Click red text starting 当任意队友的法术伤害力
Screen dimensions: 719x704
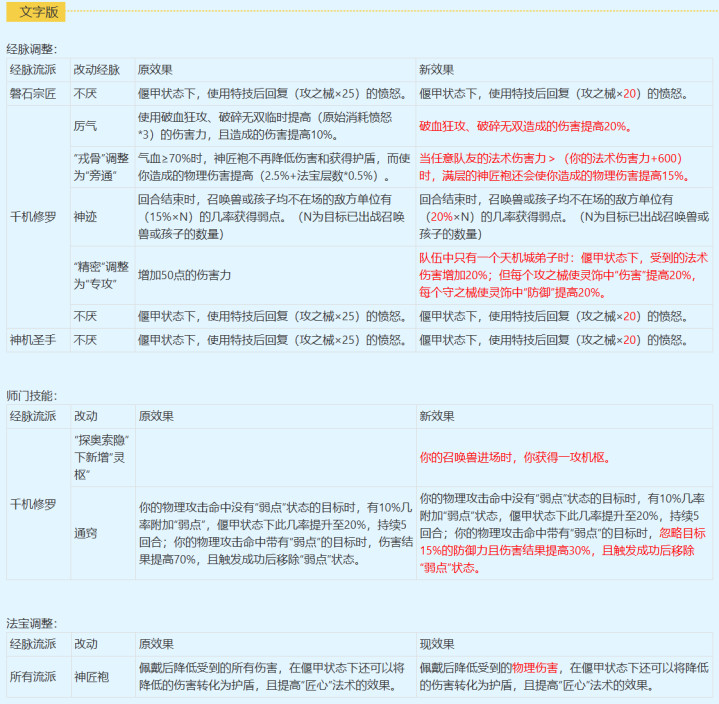555,167
